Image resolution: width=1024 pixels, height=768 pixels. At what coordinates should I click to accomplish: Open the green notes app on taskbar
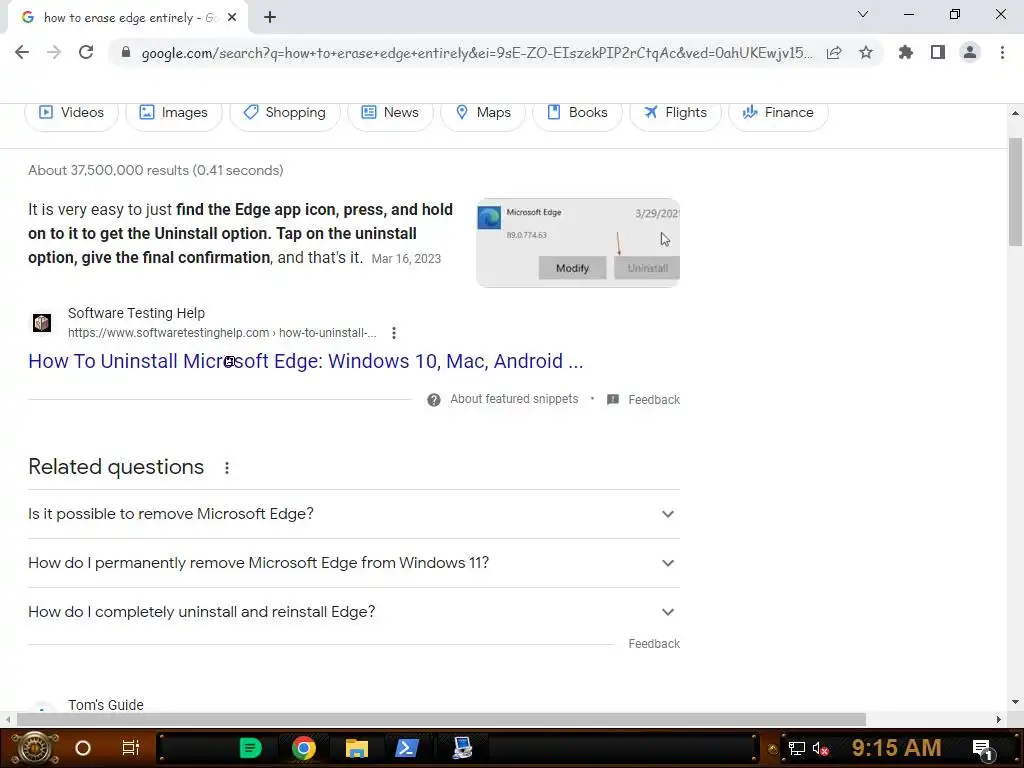[250, 748]
